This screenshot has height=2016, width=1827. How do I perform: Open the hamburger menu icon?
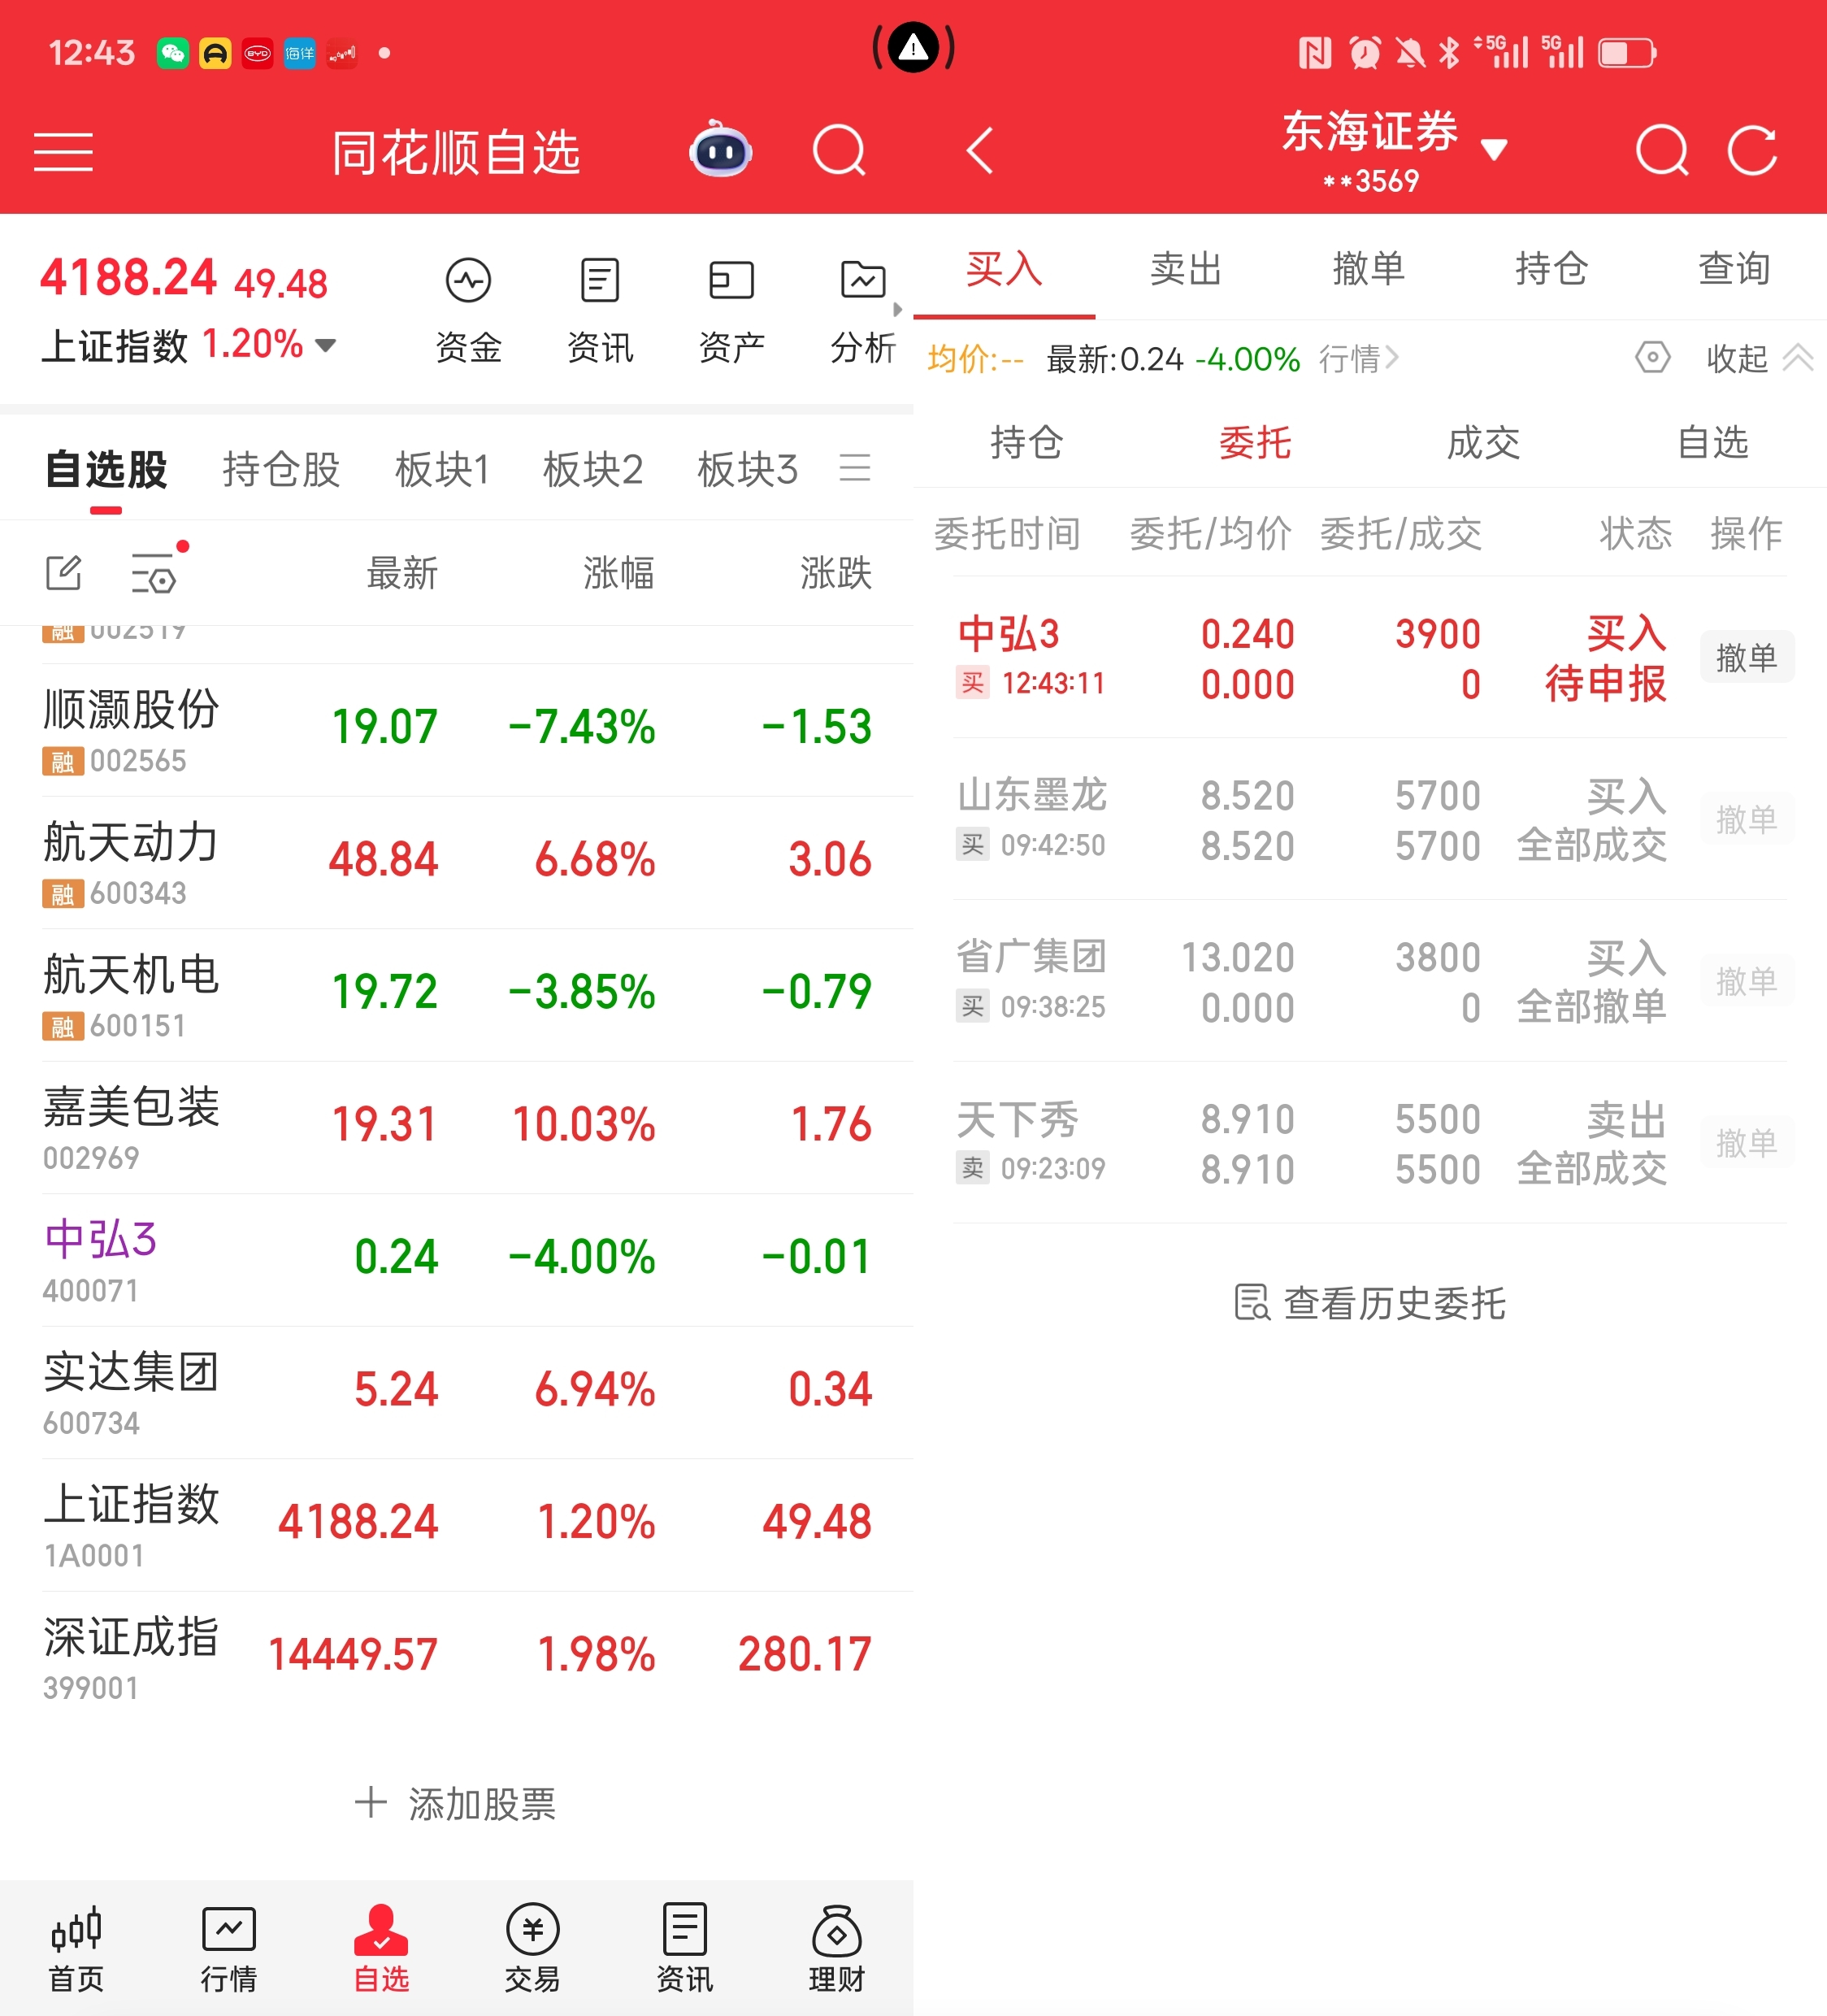tap(63, 152)
